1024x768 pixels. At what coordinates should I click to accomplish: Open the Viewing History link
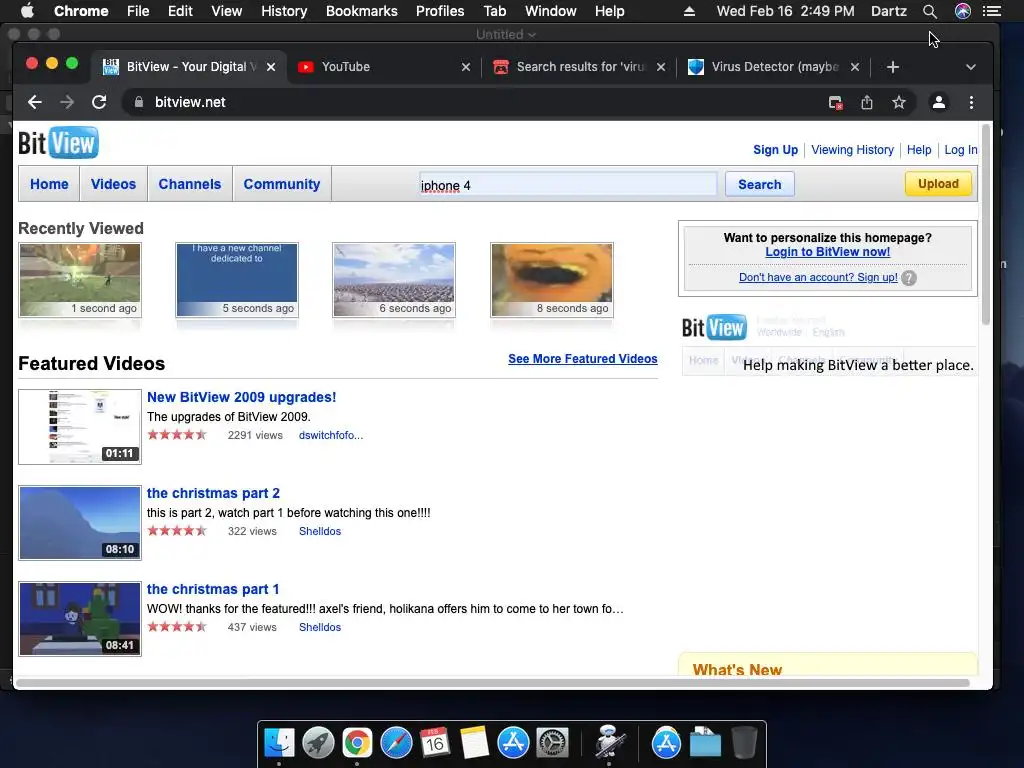[852, 150]
